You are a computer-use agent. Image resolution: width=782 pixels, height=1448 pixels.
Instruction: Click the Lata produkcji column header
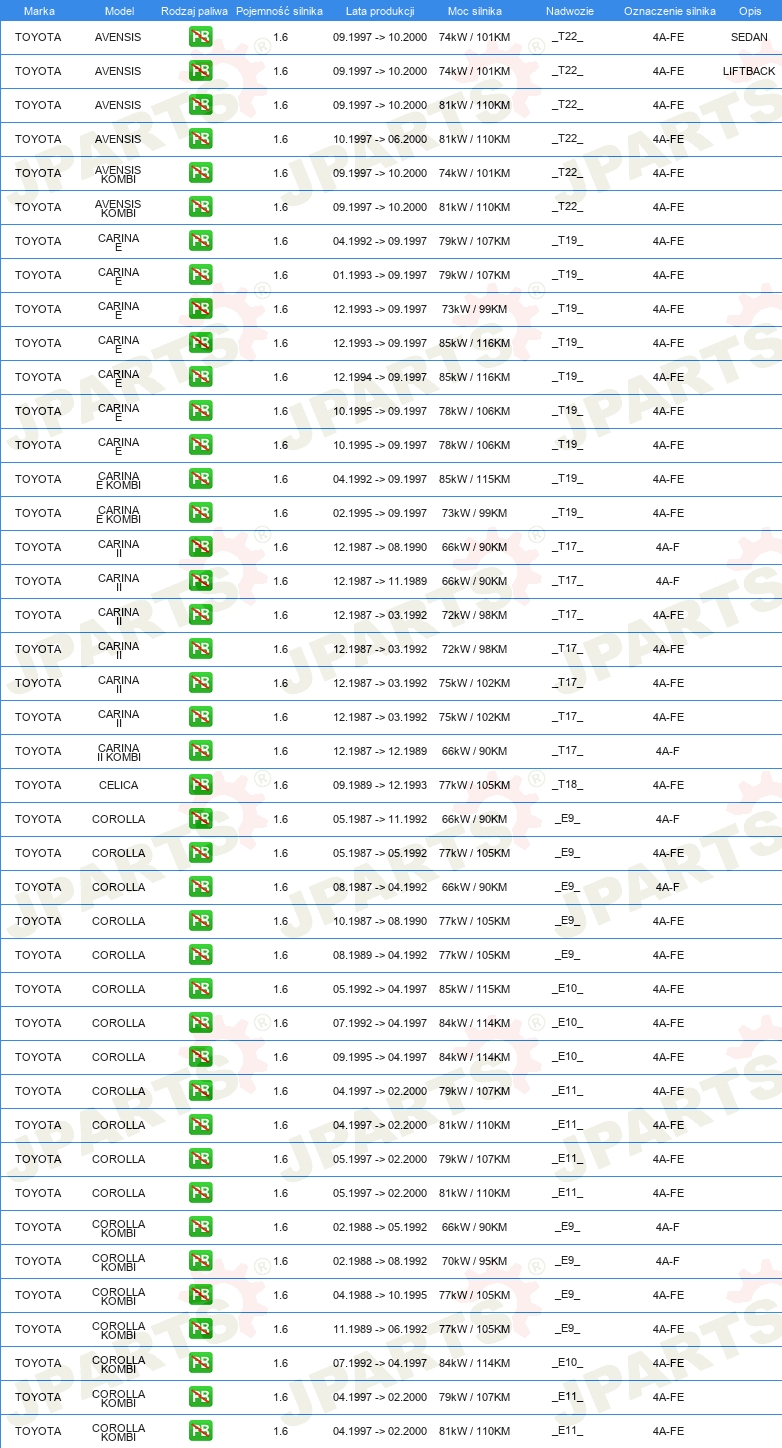(380, 11)
